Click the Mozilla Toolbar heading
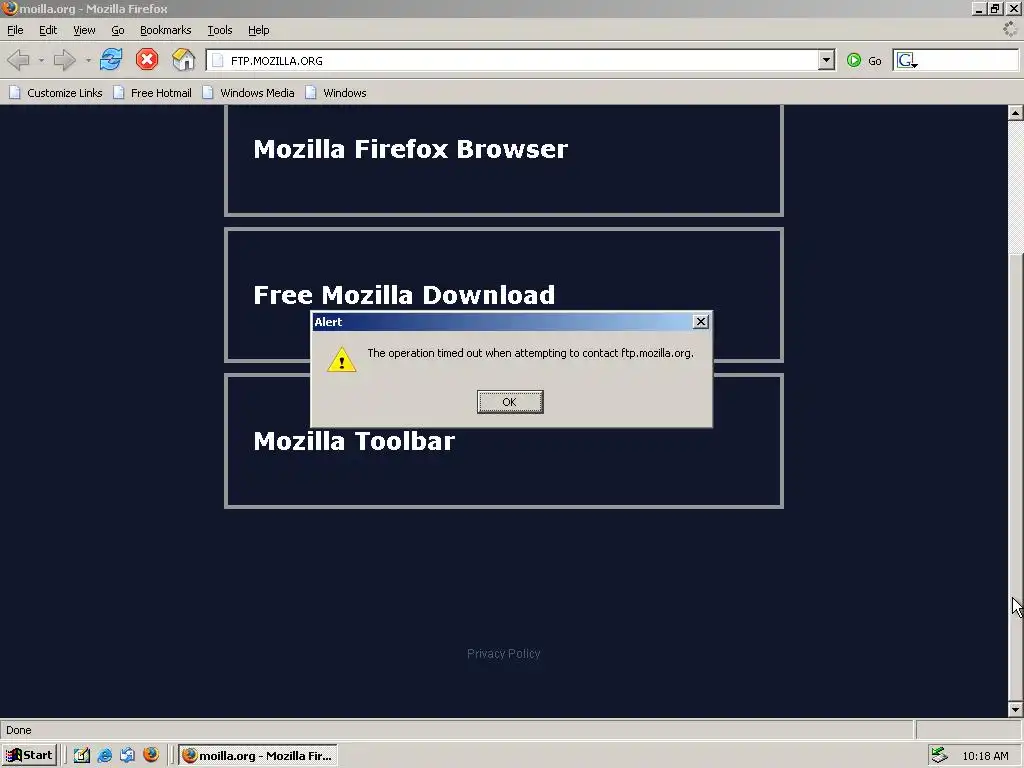Screen dimensions: 1024x768 pos(354,441)
